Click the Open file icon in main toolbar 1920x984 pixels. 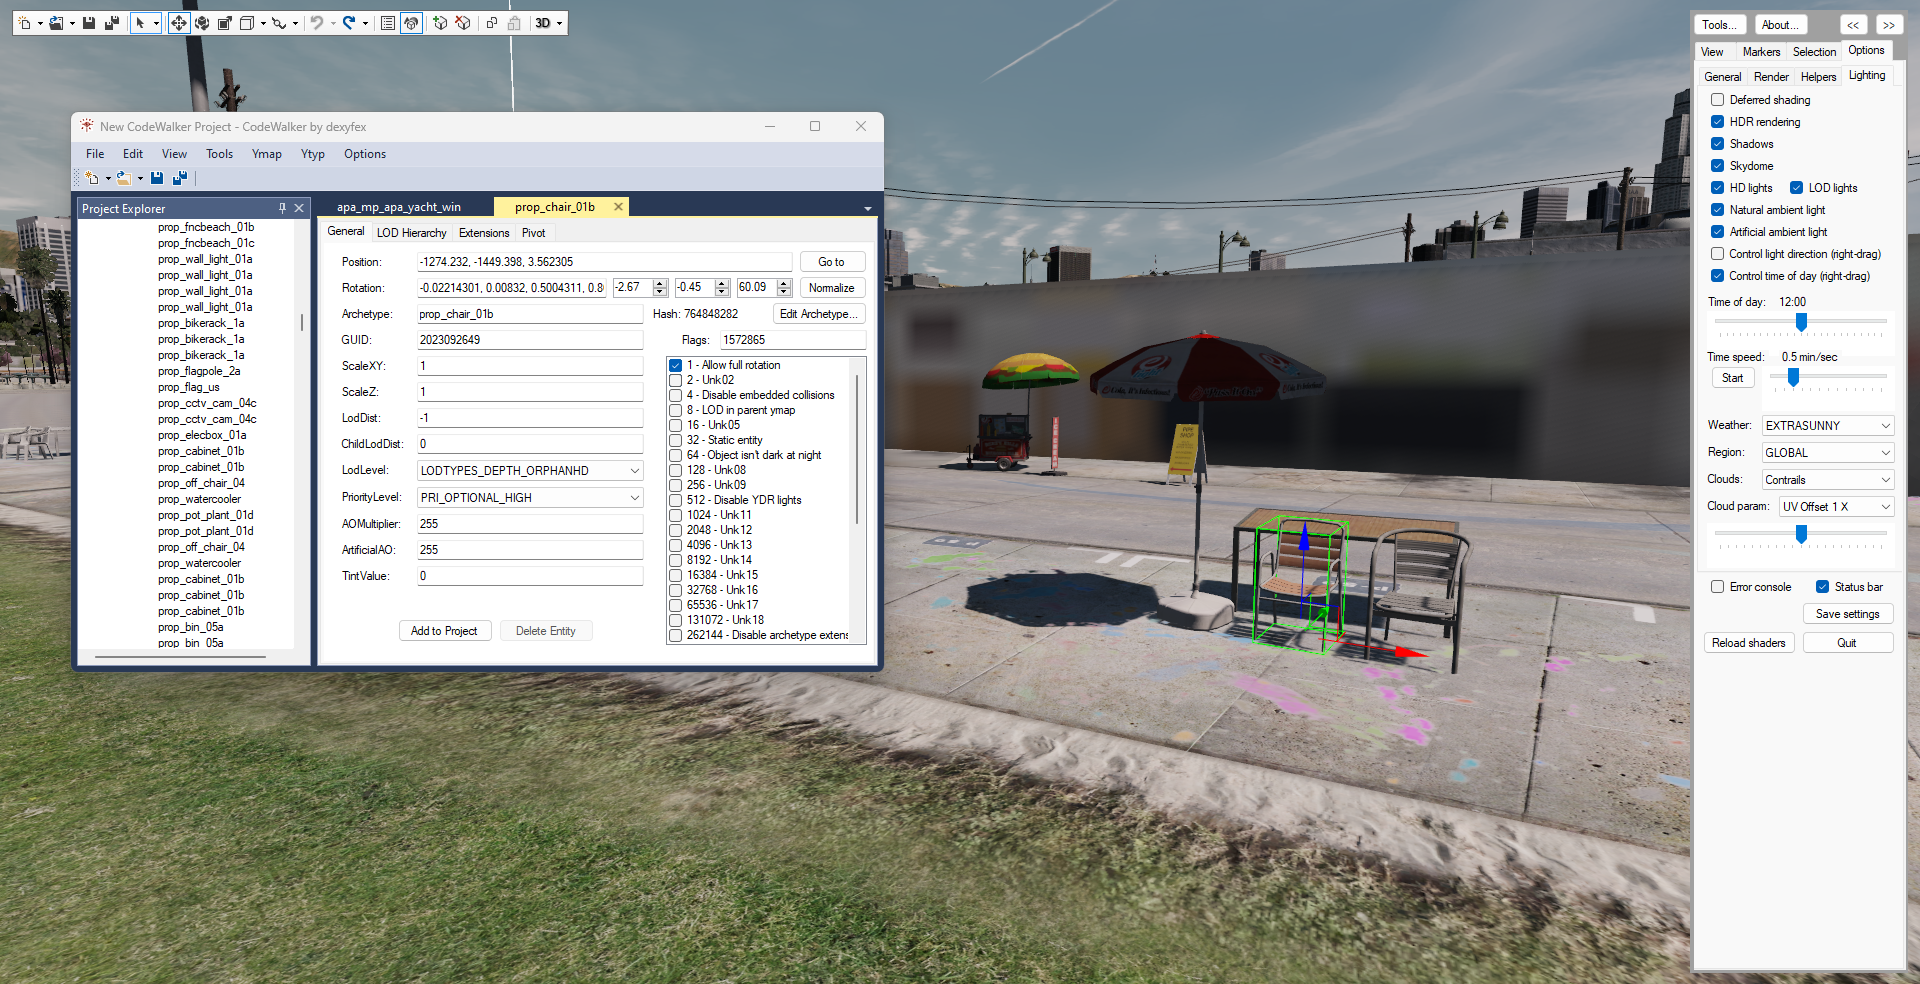click(57, 23)
